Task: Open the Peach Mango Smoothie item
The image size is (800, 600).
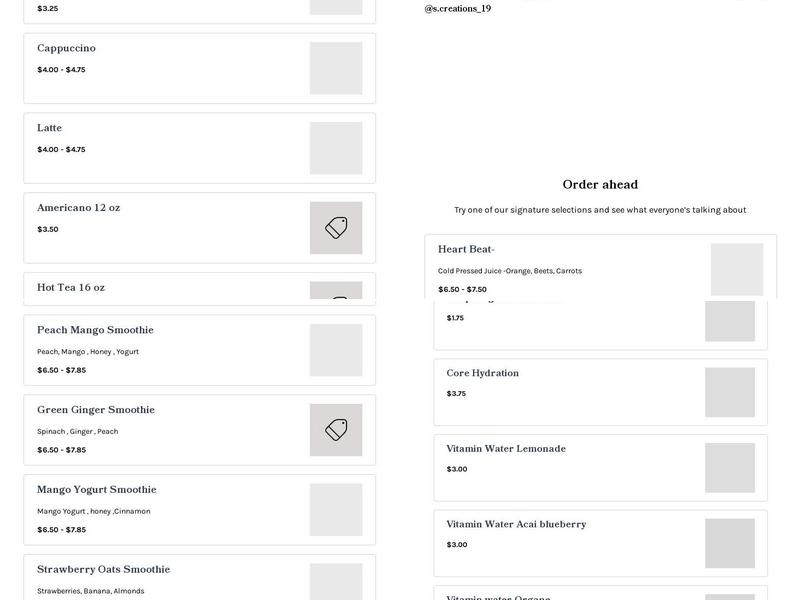Action: (x=95, y=330)
